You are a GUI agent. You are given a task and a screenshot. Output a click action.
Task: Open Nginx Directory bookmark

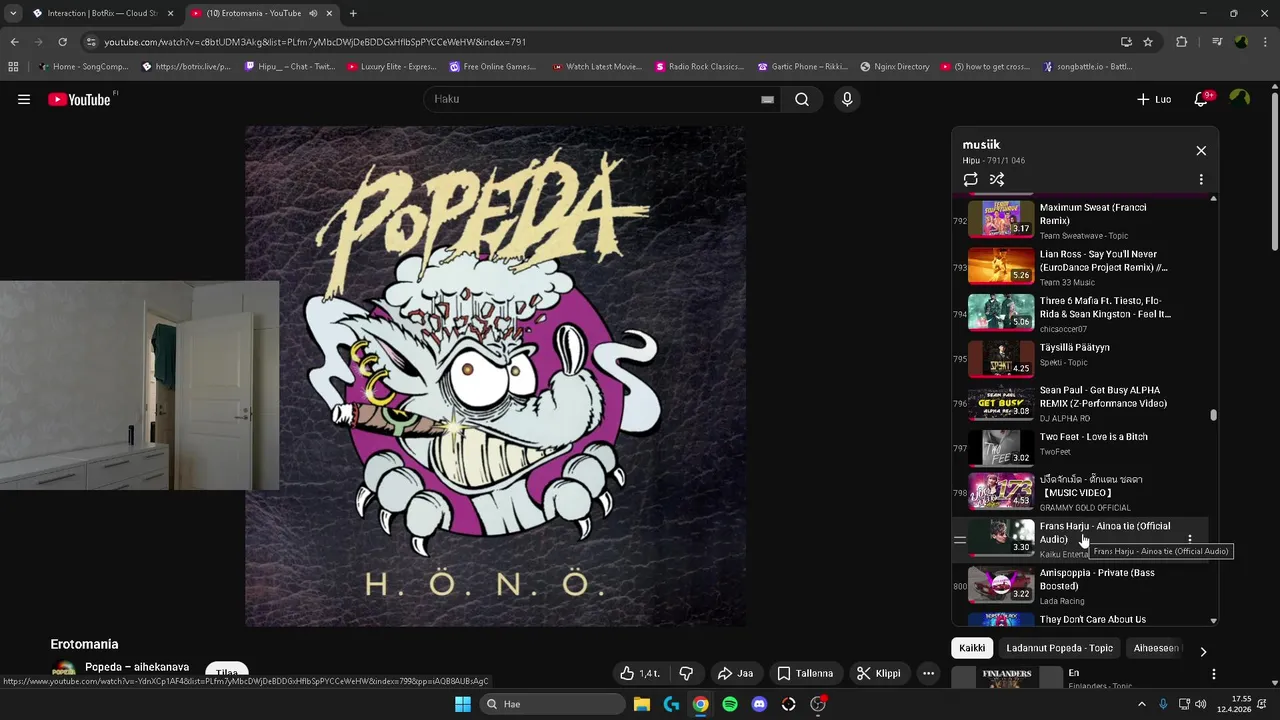[x=895, y=67]
